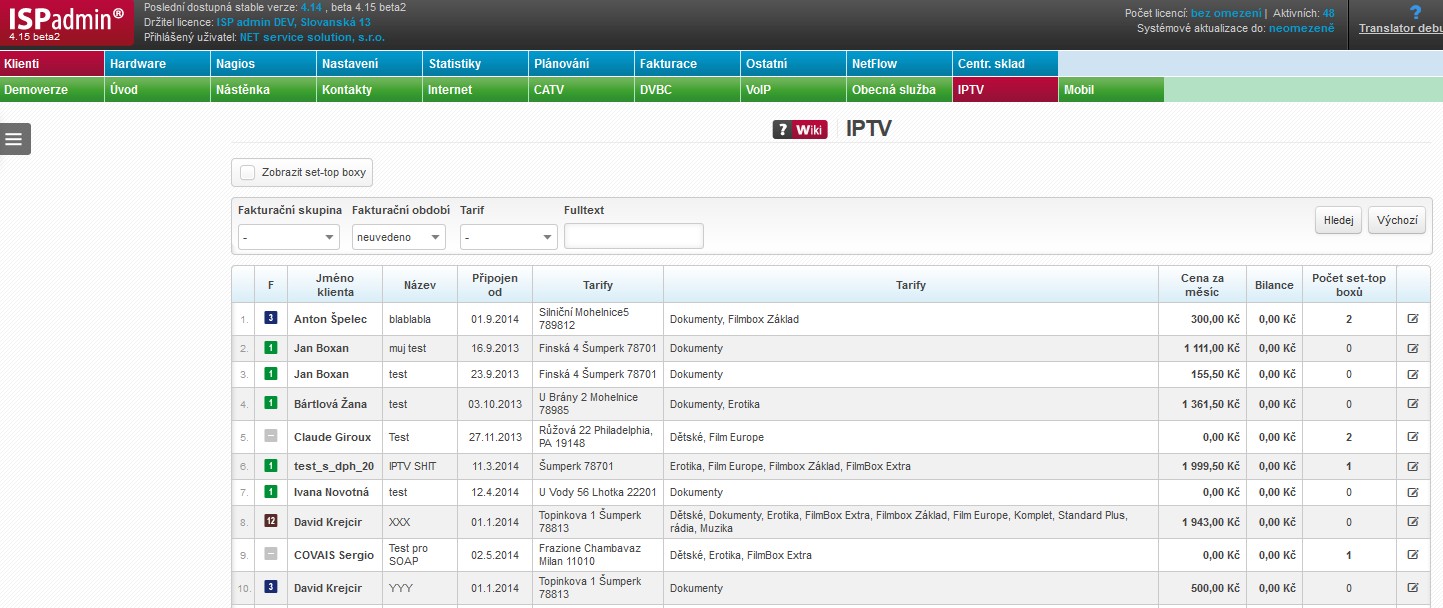This screenshot has height=608, width=1443.
Task: Sort by 'Cena za měsíc' column
Action: 1200,285
